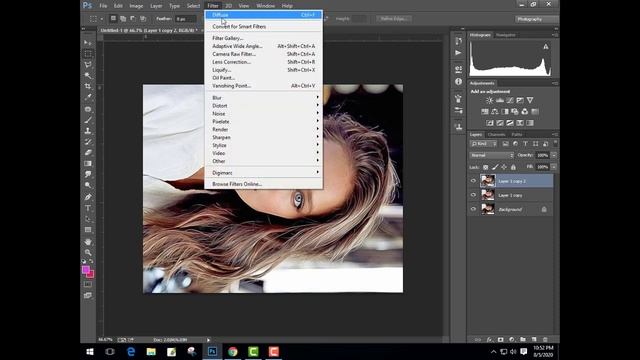This screenshot has width=640, height=360.
Task: Expand the Stylize submenu
Action: 264,145
